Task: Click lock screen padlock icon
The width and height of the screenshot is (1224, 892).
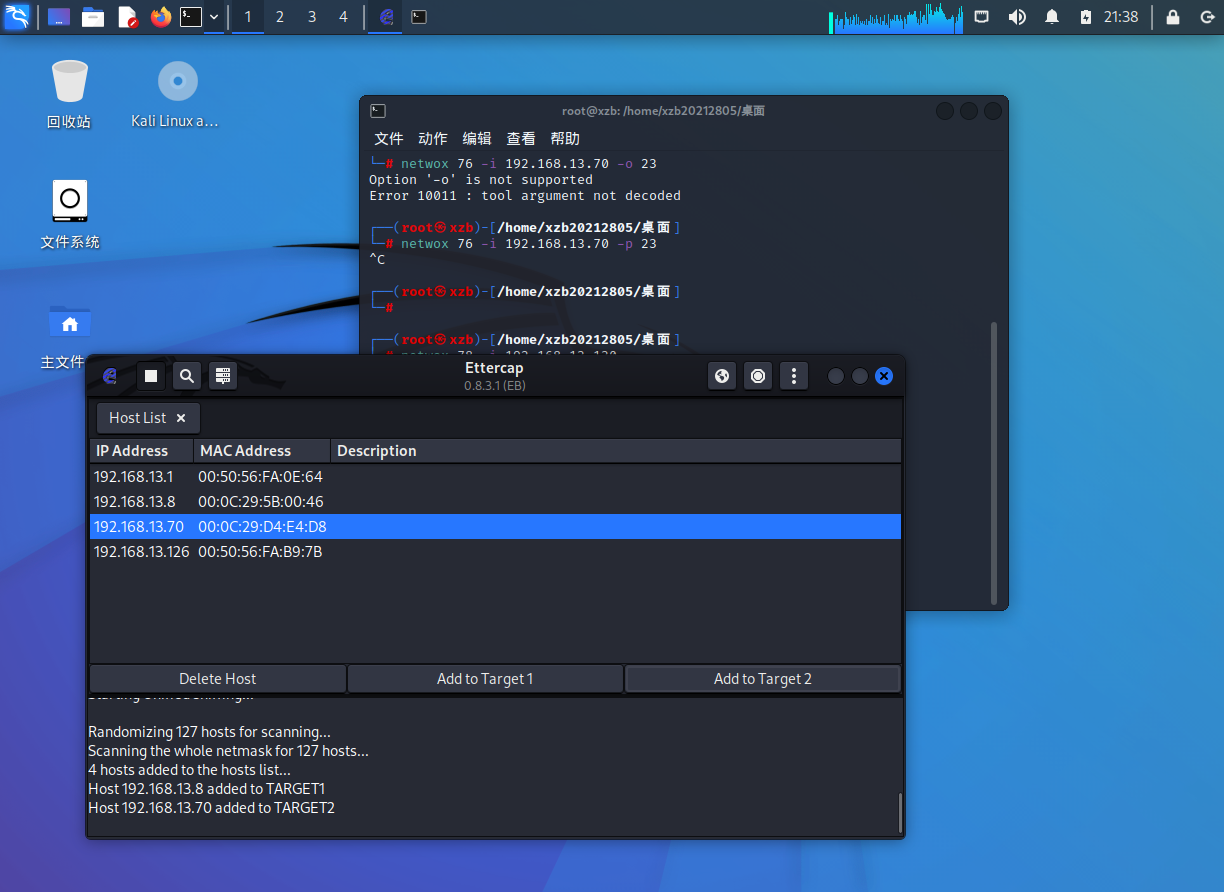Action: click(1173, 17)
